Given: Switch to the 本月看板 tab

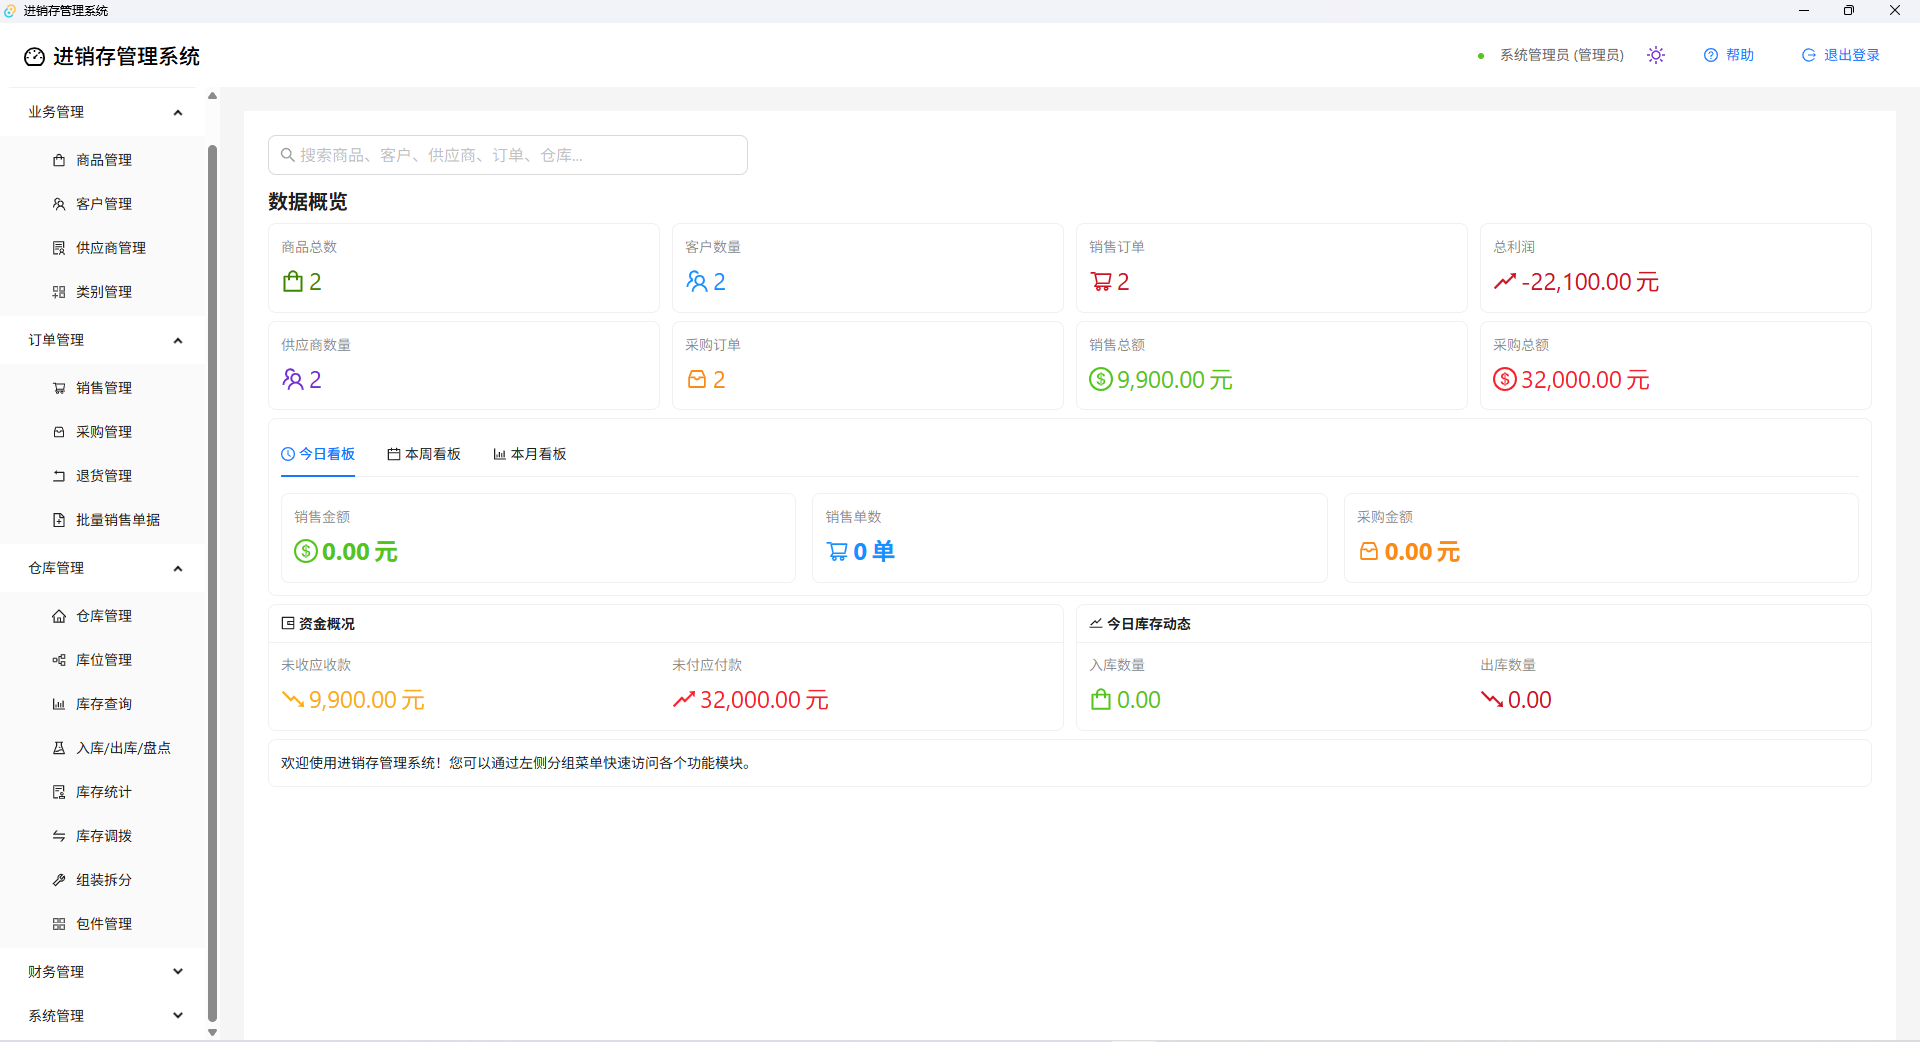Looking at the screenshot, I should pos(530,454).
